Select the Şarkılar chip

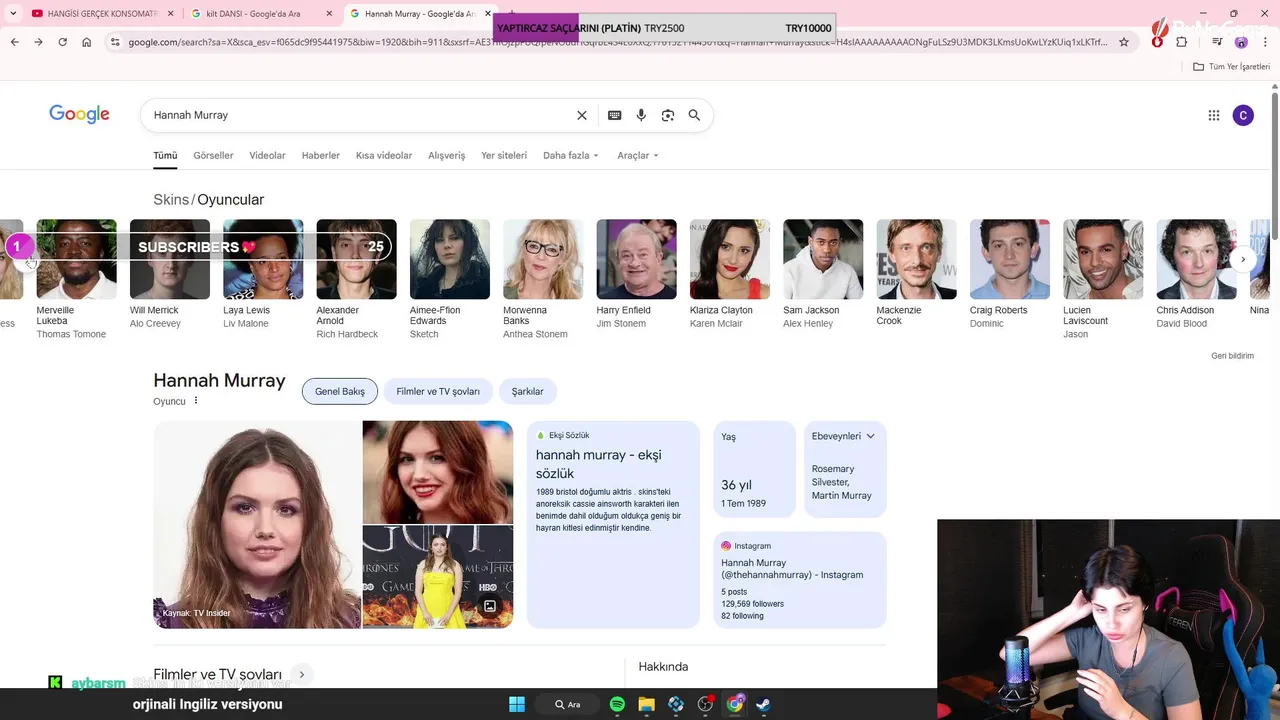coord(528,391)
